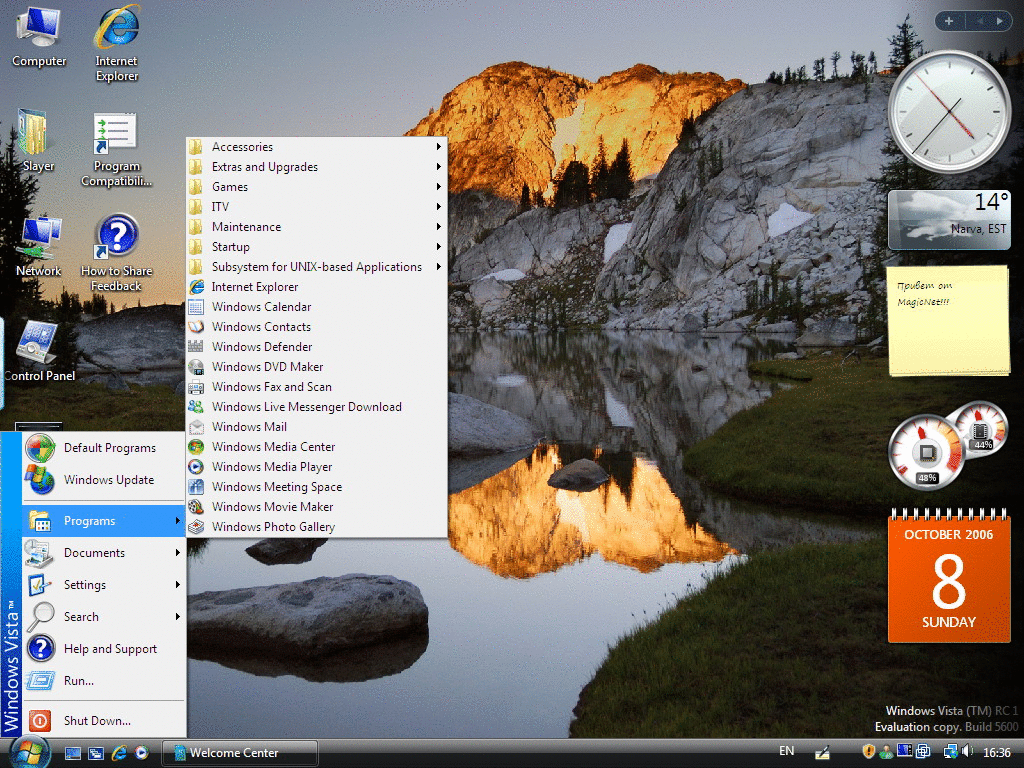Click Show Desktop in Quick Launch
The image size is (1024, 768).
pos(72,753)
